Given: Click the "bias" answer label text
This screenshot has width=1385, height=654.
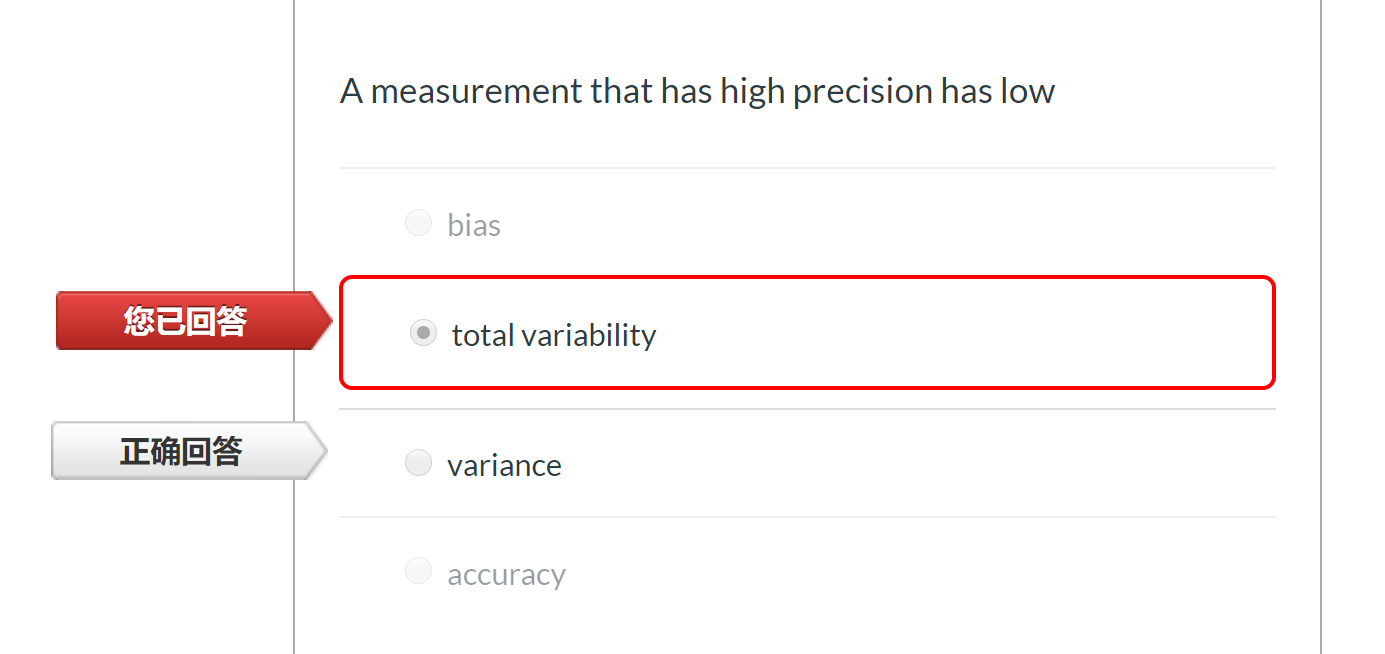Looking at the screenshot, I should pos(474,226).
